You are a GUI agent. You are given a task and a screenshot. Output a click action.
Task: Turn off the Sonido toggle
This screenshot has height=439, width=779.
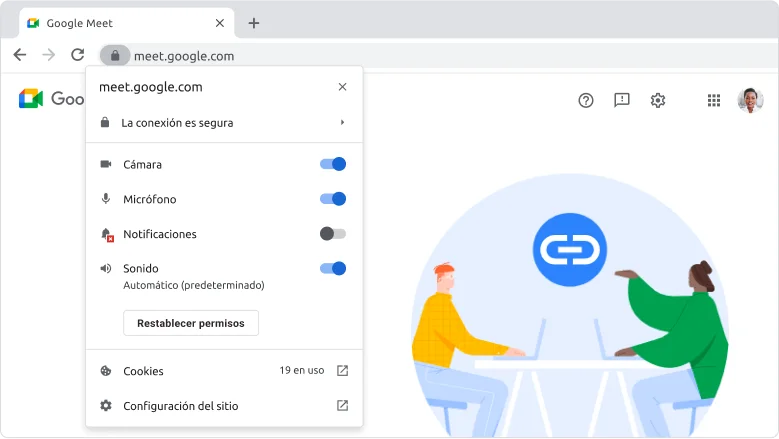[x=333, y=269]
